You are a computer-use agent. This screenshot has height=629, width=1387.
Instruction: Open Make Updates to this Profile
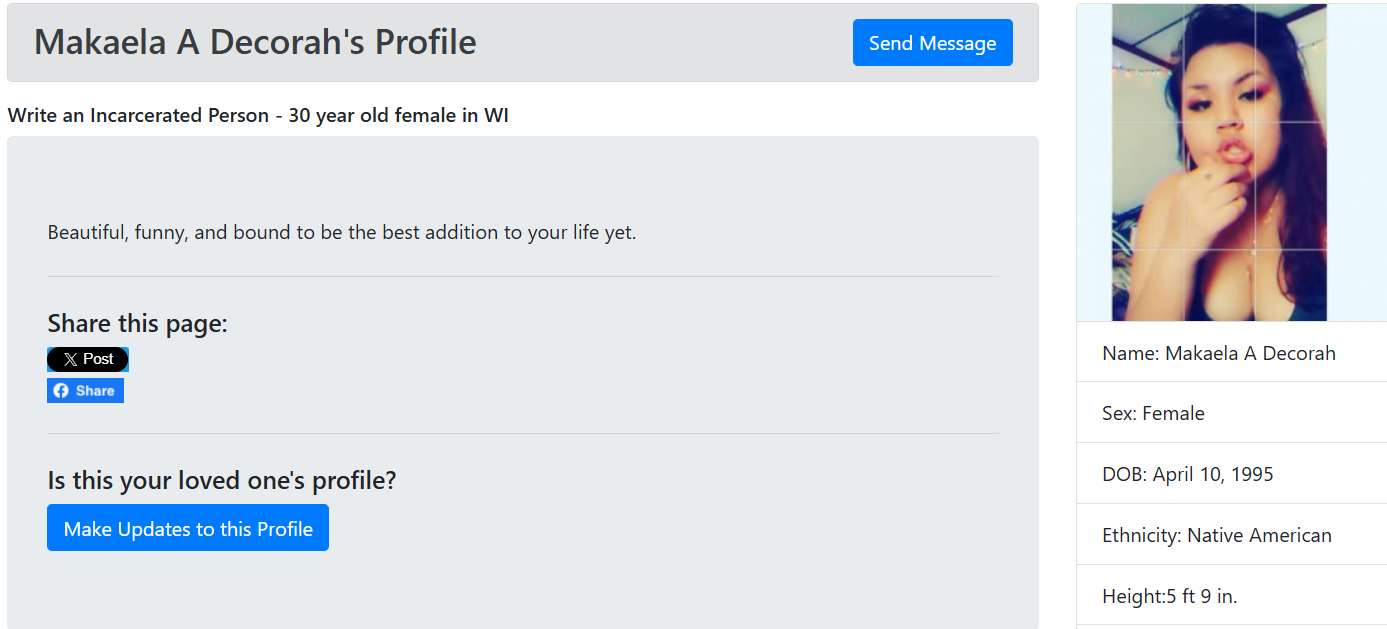pyautogui.click(x=188, y=528)
